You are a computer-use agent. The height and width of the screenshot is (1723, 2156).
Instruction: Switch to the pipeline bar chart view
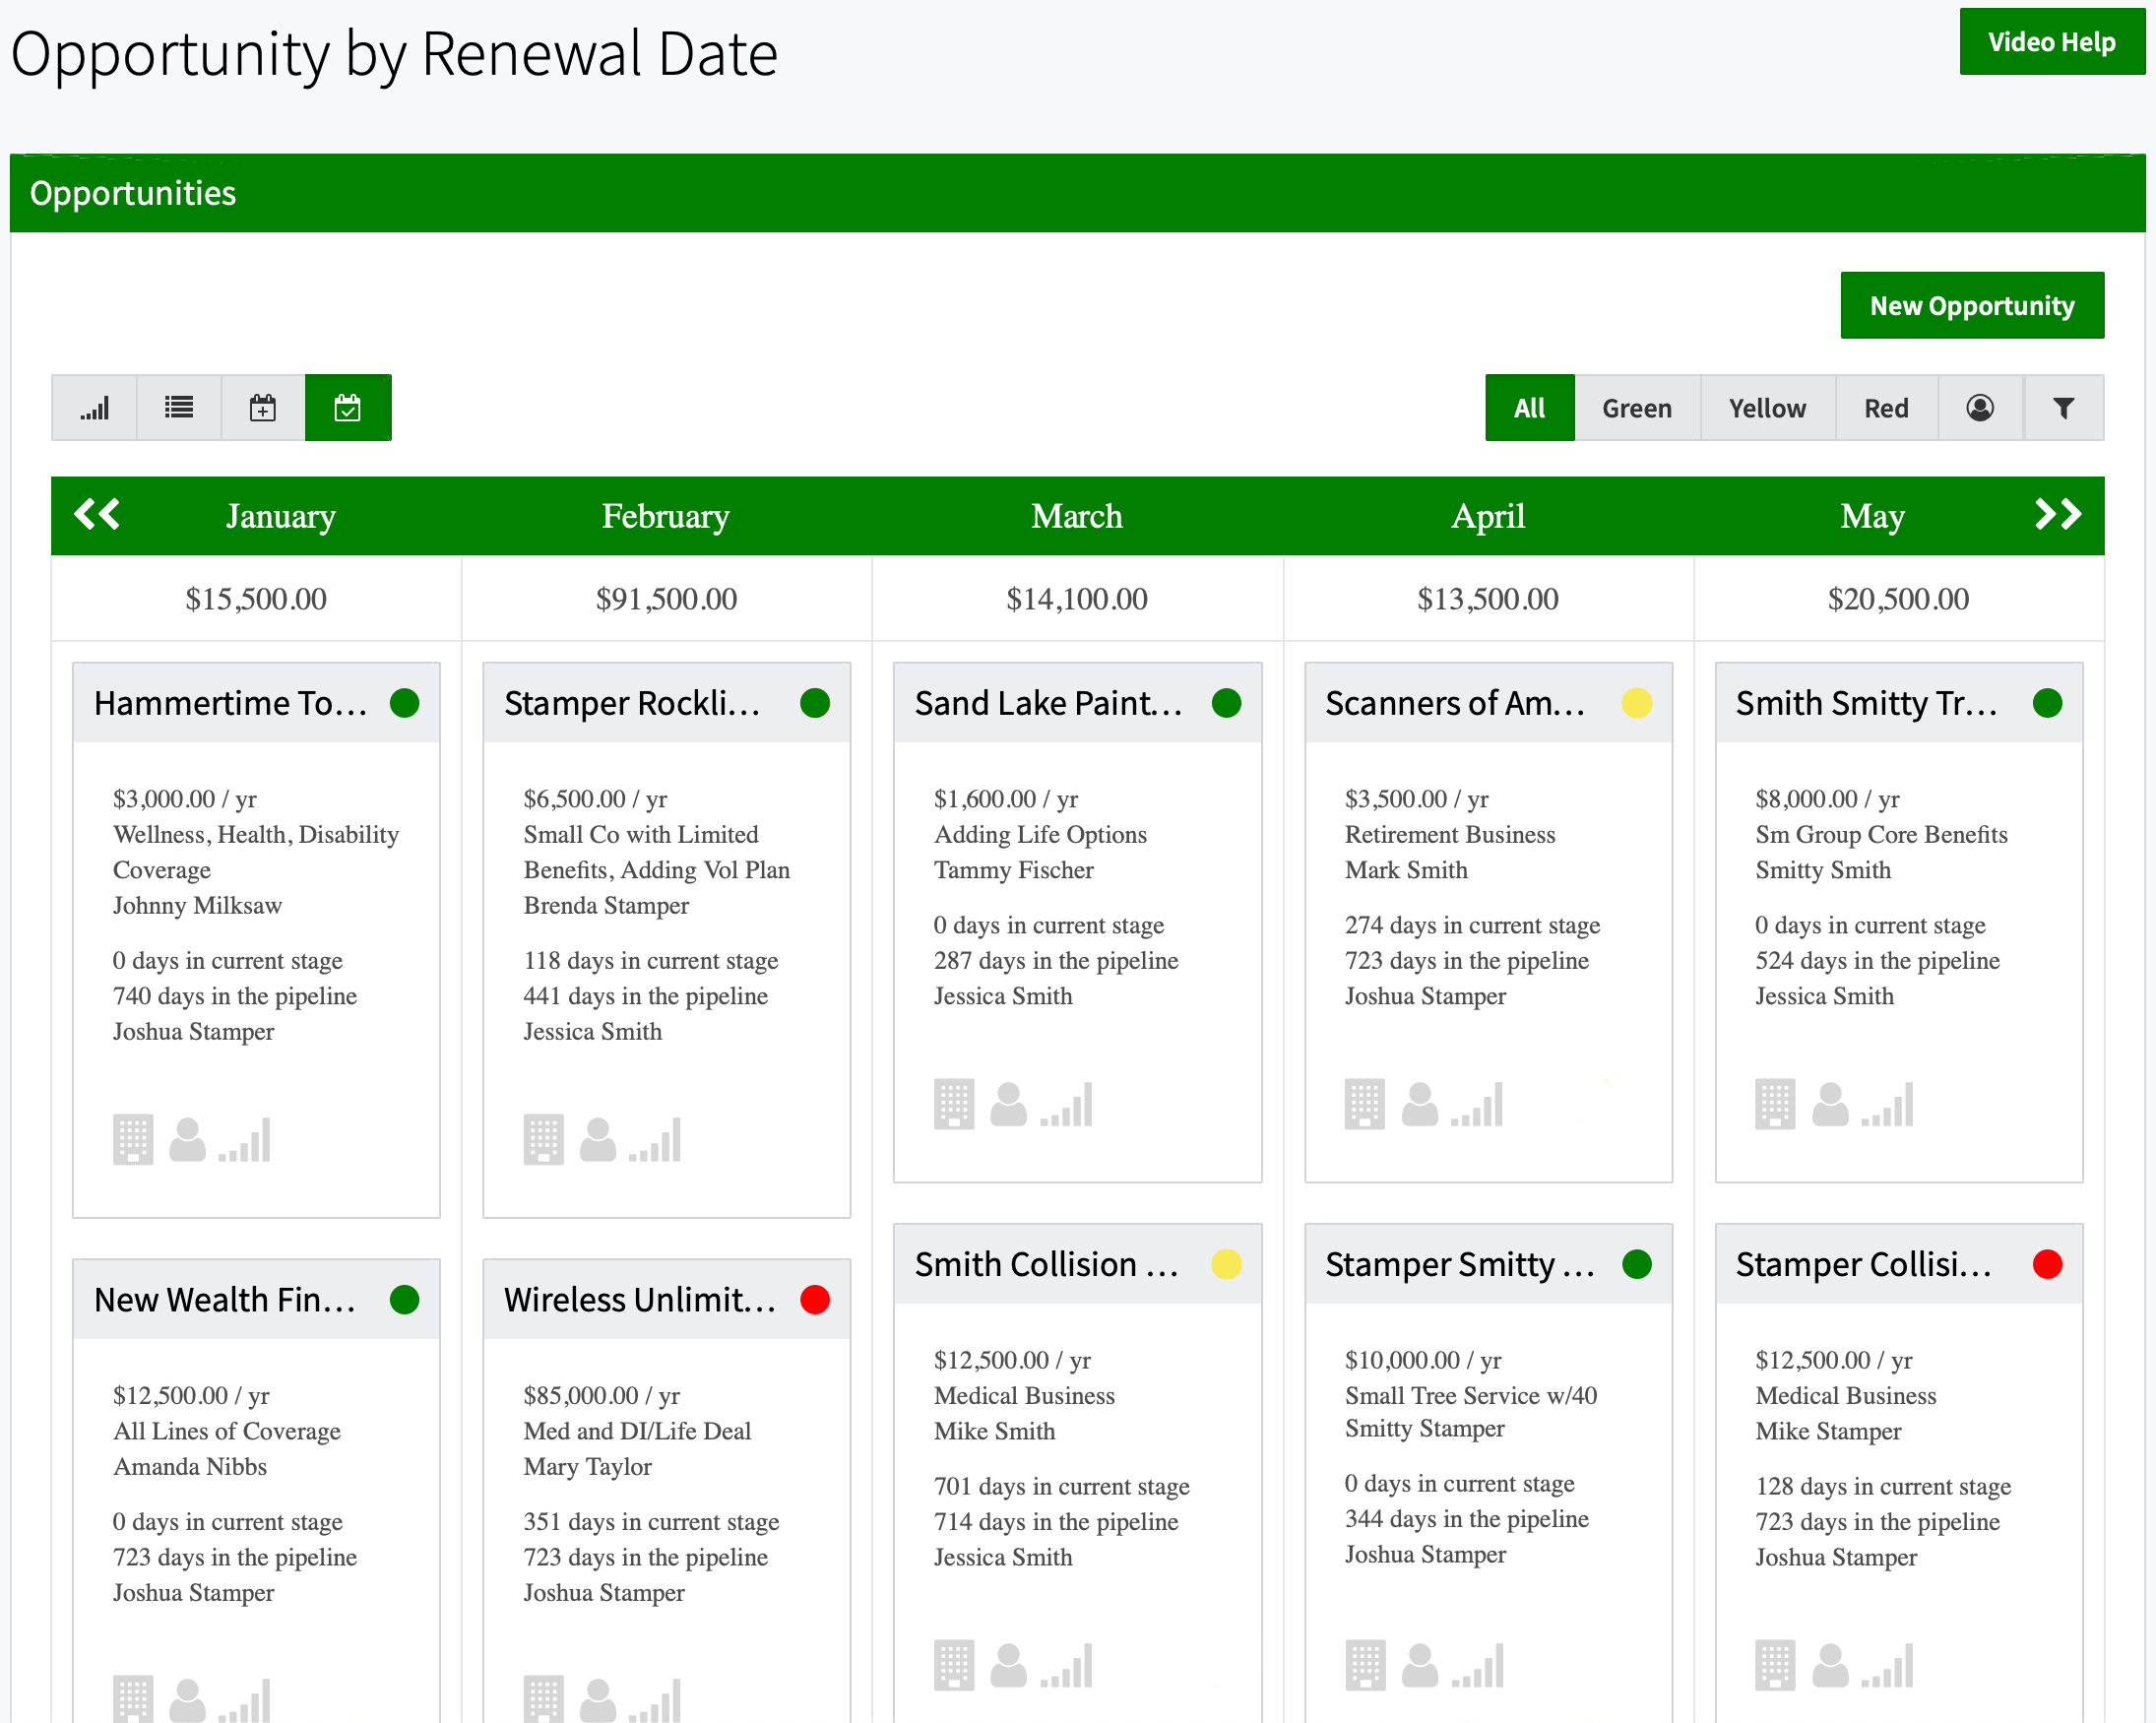point(94,408)
